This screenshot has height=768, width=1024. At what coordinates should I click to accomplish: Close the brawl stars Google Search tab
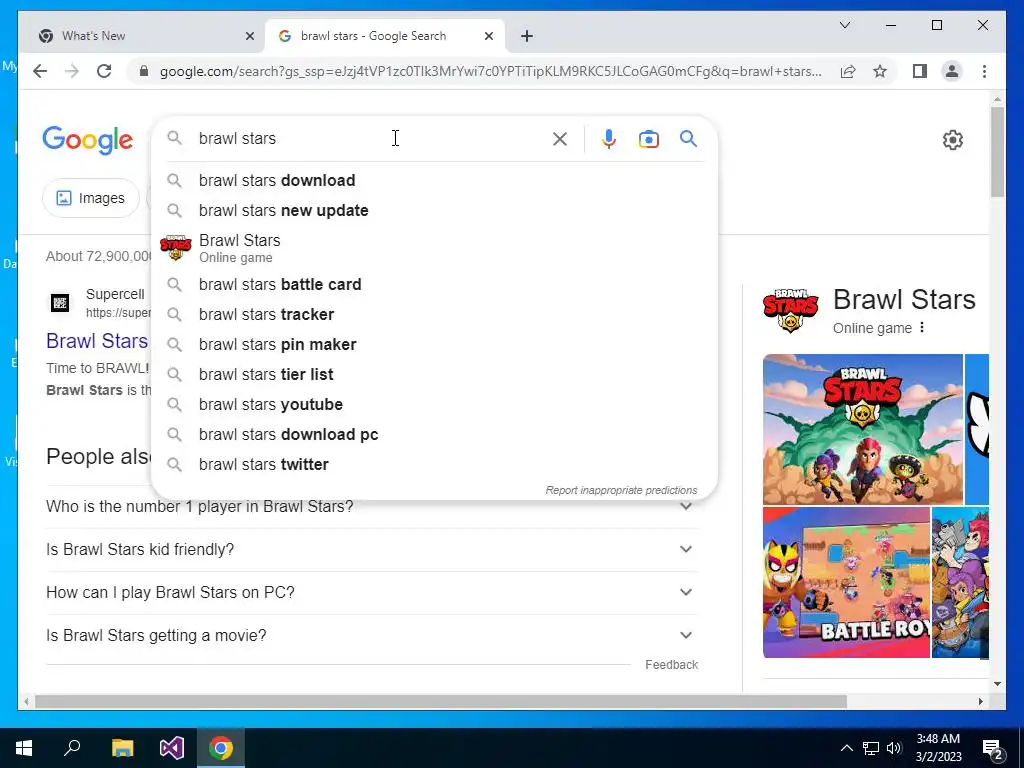(x=488, y=36)
